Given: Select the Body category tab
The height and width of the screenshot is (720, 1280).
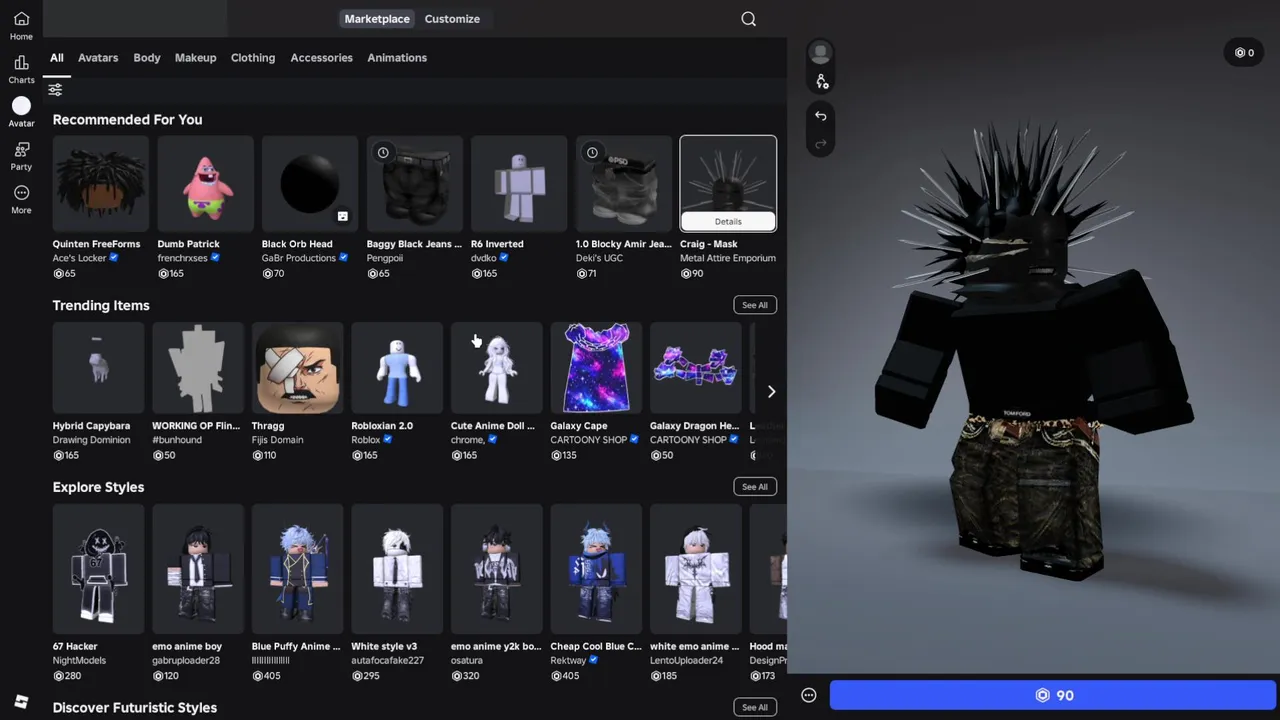Looking at the screenshot, I should click(x=147, y=58).
